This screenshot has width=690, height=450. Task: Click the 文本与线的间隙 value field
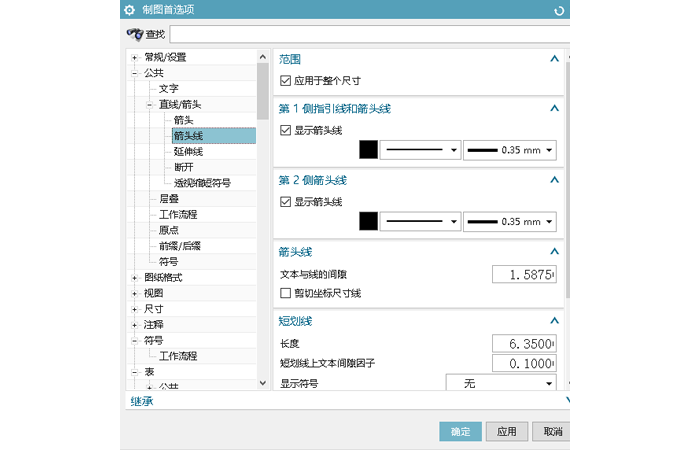point(524,274)
